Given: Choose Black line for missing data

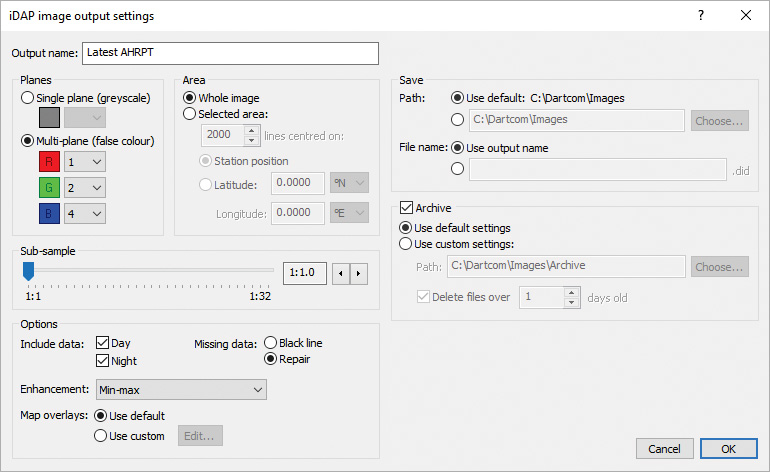Looking at the screenshot, I should (270, 343).
